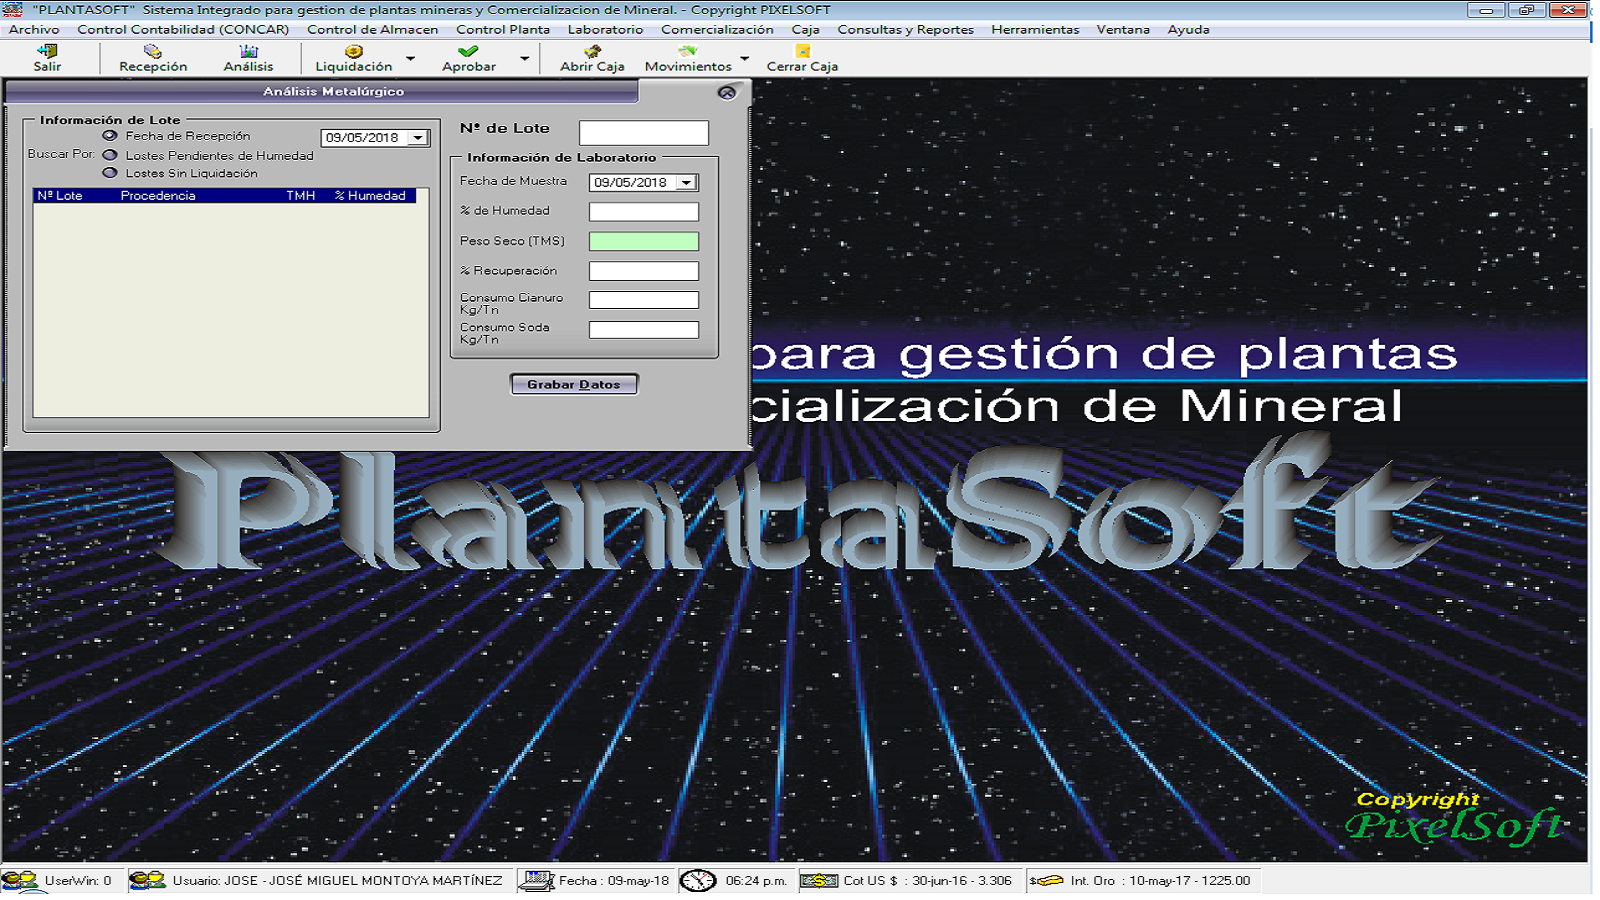Open the Fecha de Muestra date dropdown
The image size is (1600, 900).
[686, 183]
